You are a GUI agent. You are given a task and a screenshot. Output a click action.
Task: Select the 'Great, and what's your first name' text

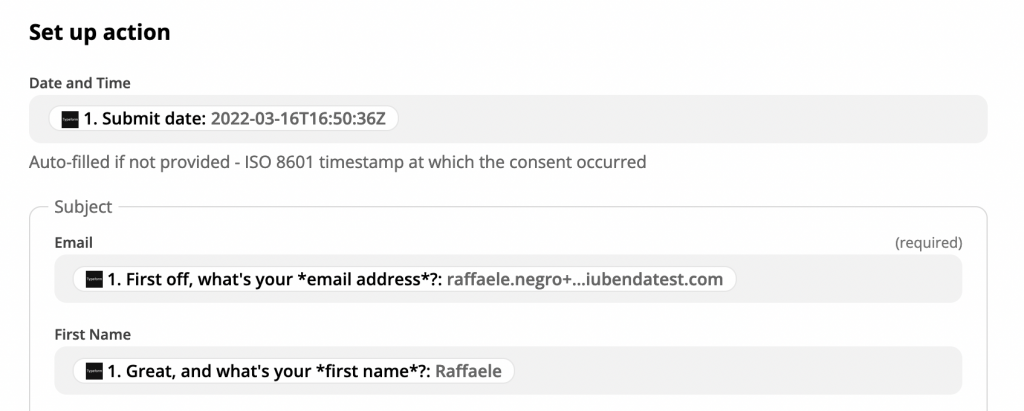268,371
